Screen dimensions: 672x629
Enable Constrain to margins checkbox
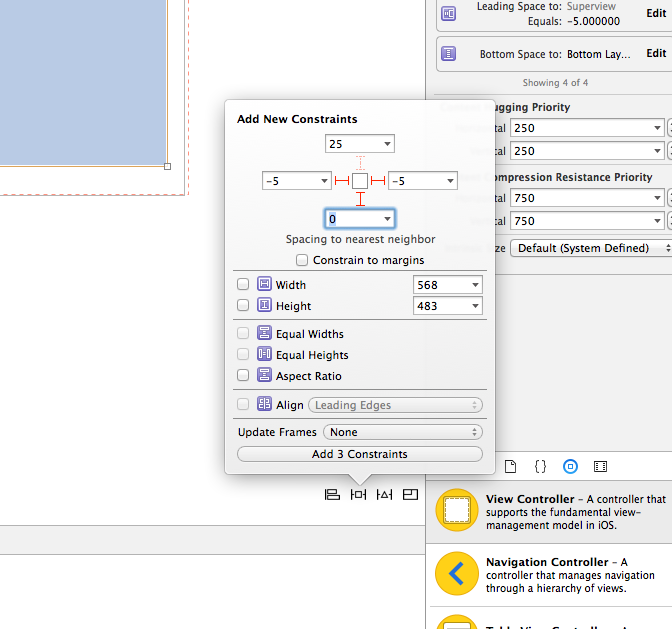pyautogui.click(x=302, y=260)
